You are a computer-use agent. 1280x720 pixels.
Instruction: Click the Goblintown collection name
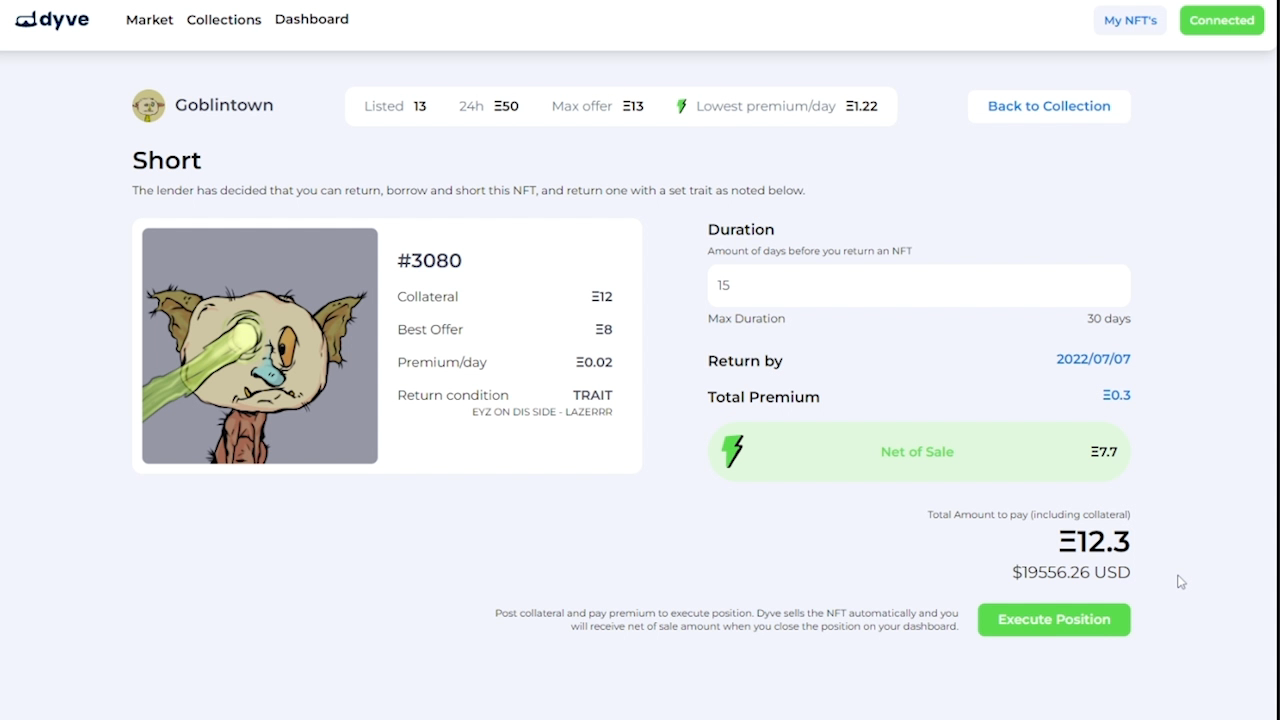[x=224, y=105]
